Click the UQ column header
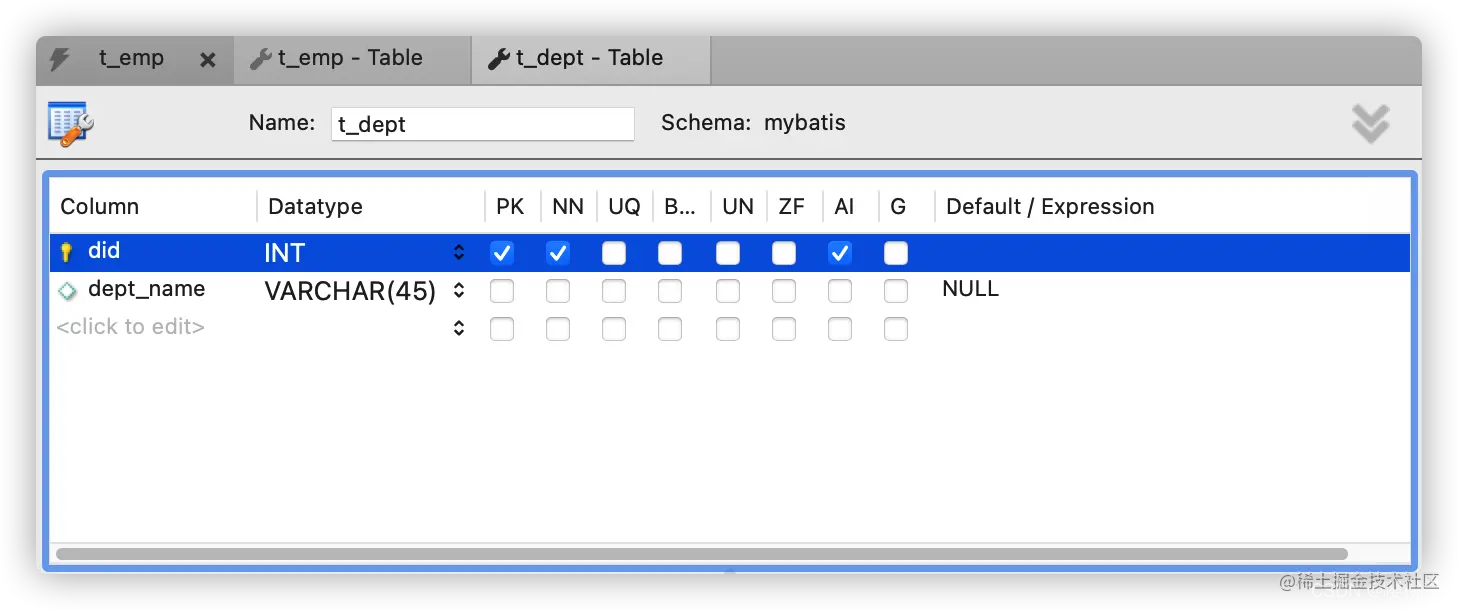 624,207
